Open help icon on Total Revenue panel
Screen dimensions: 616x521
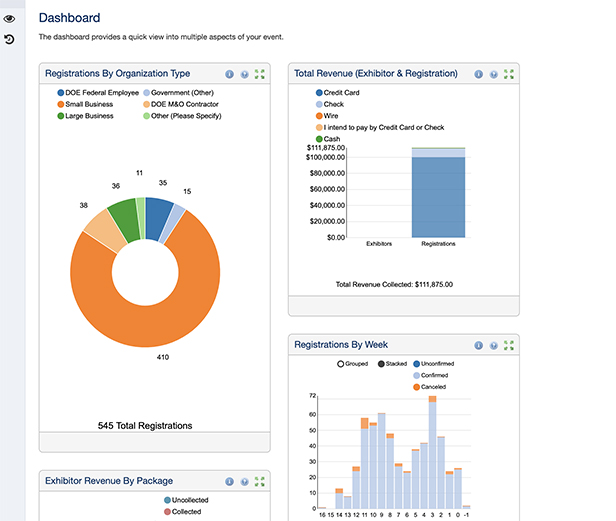pyautogui.click(x=493, y=74)
